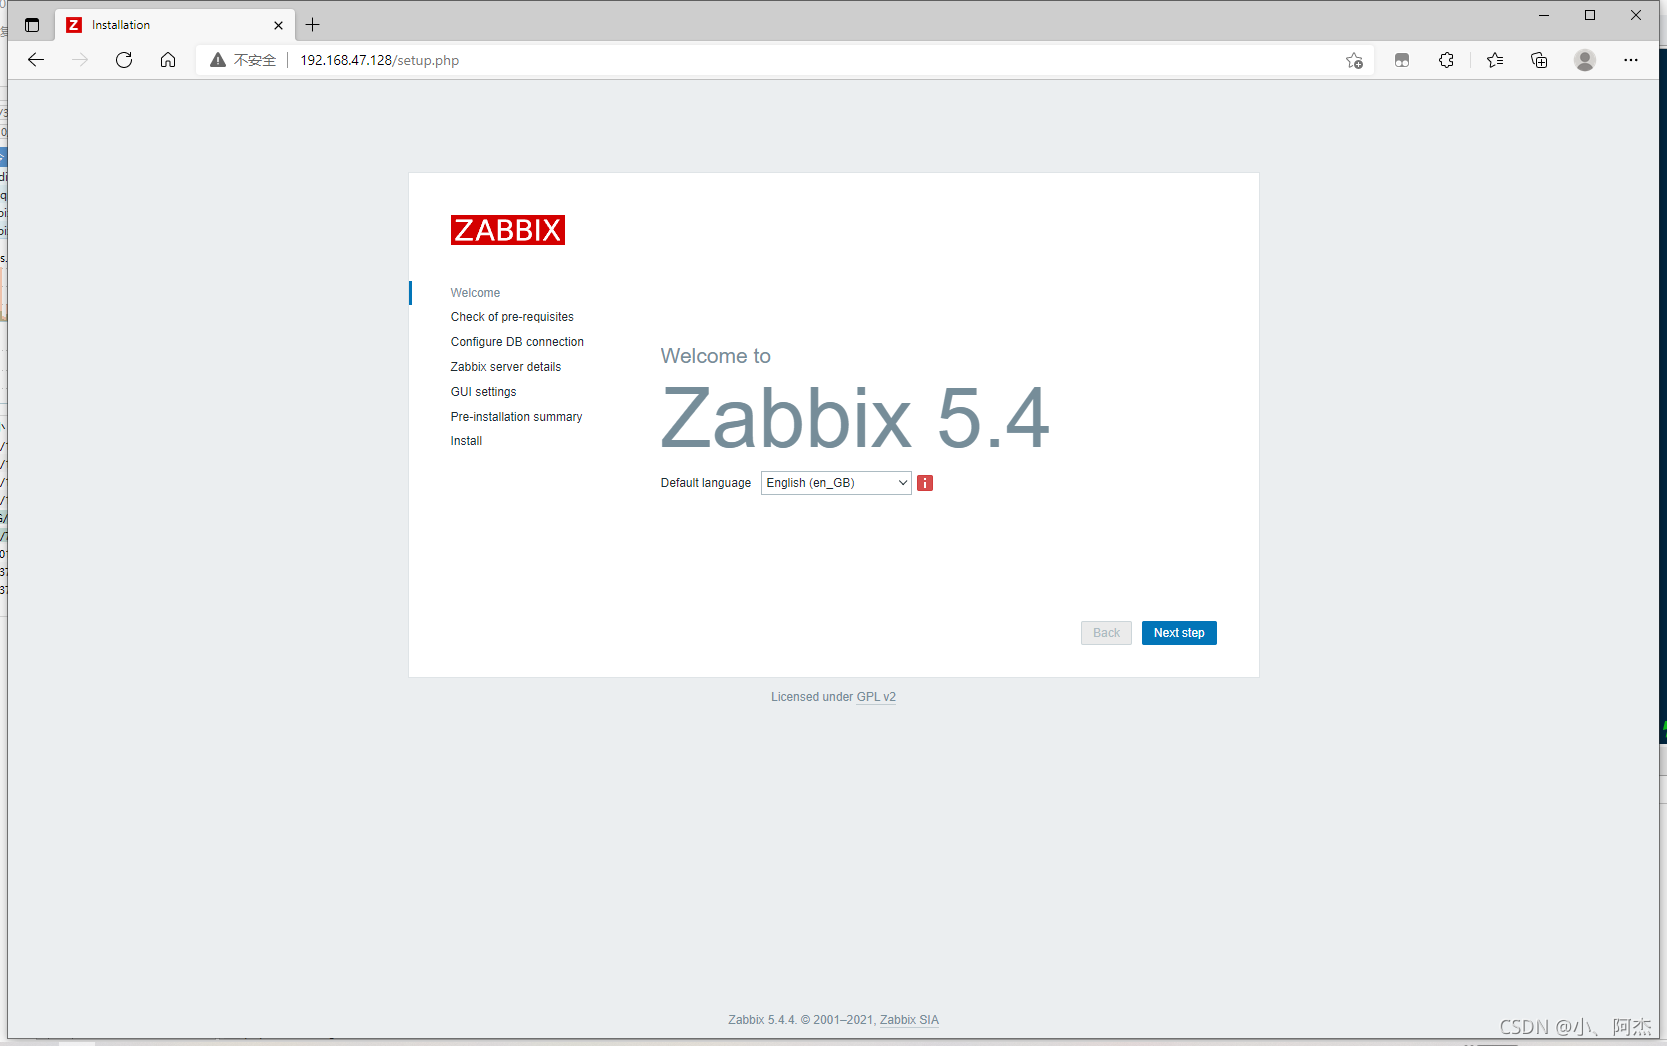The image size is (1667, 1046).
Task: Click the browser forward arrow
Action: click(80, 60)
